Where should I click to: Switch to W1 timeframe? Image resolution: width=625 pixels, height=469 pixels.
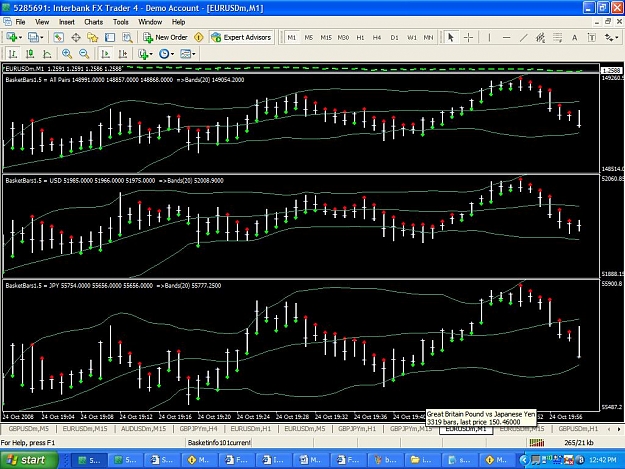tap(412, 37)
